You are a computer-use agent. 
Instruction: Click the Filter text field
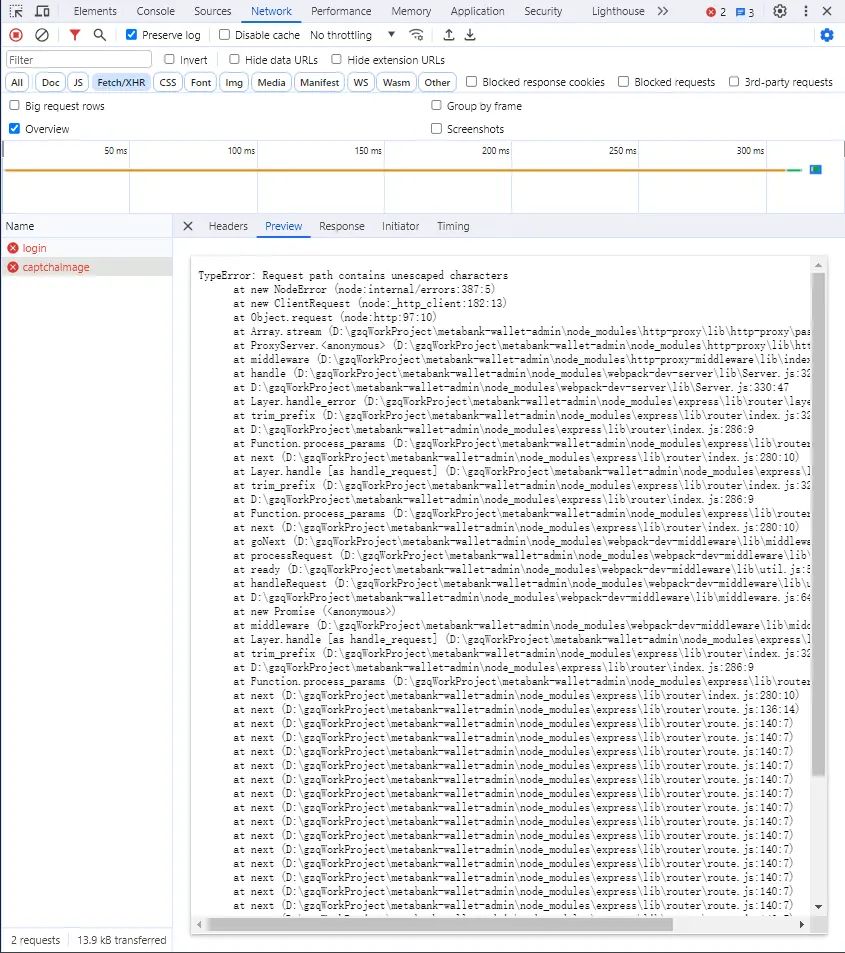(78, 60)
